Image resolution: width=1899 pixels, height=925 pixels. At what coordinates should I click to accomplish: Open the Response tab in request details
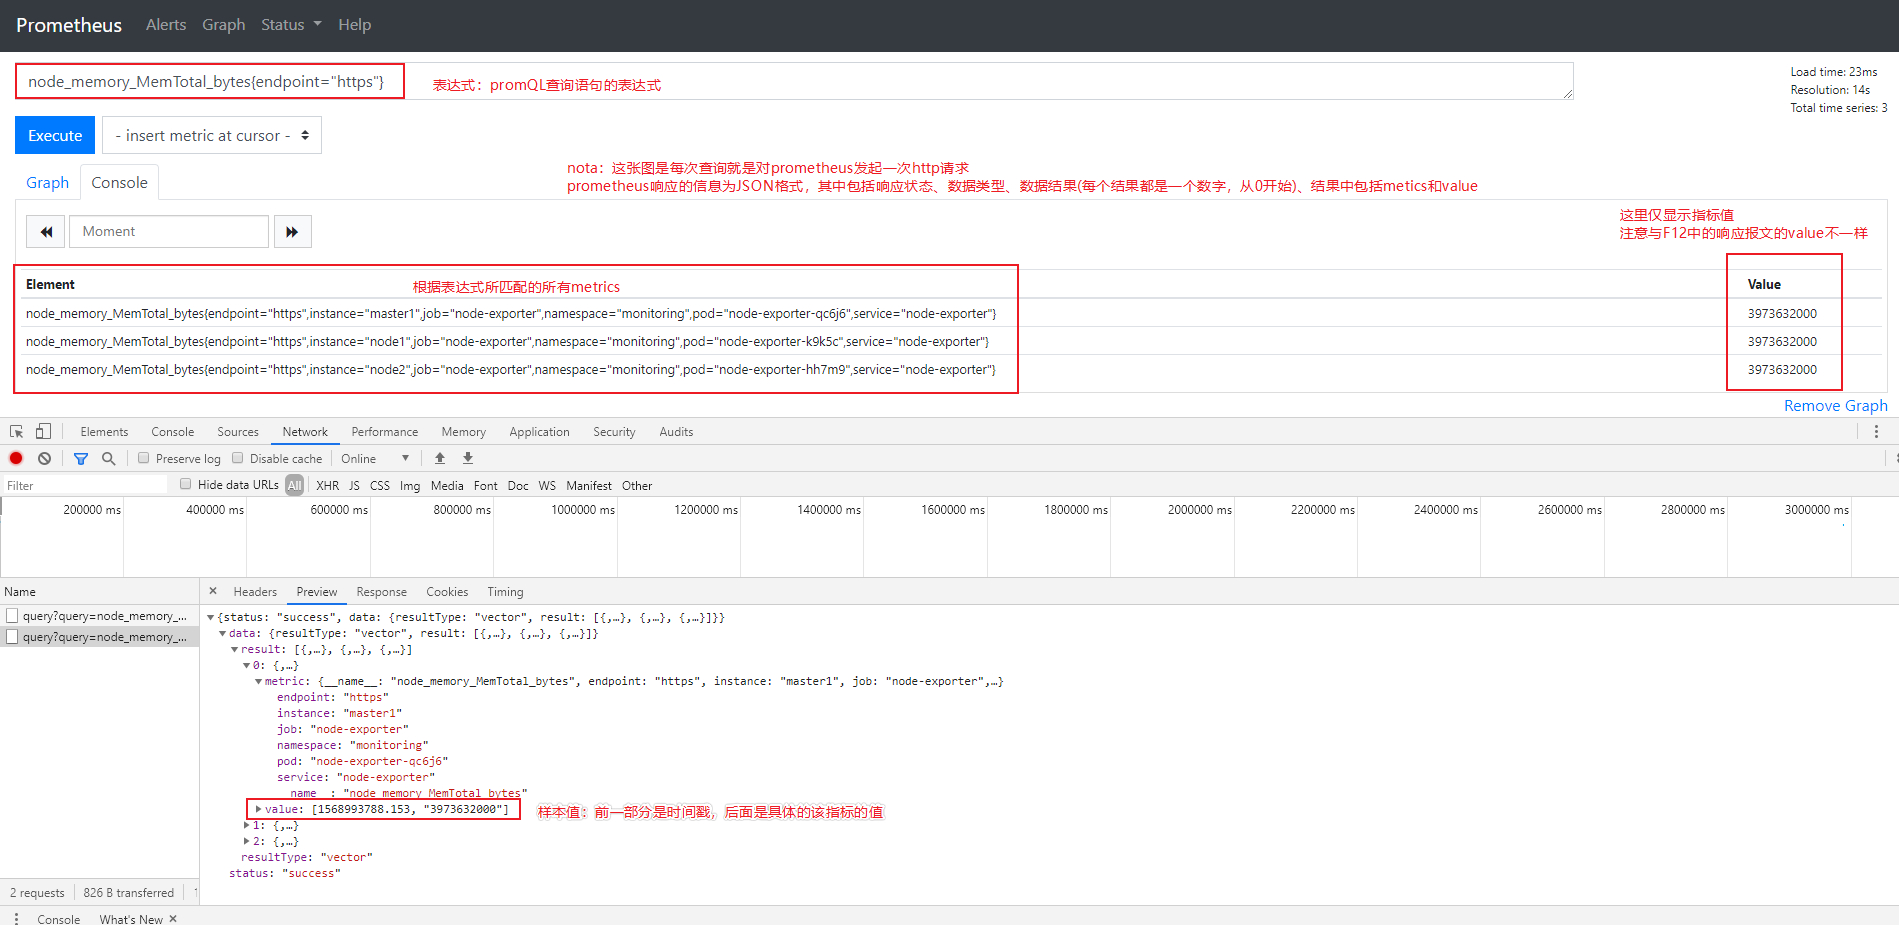pos(381,592)
